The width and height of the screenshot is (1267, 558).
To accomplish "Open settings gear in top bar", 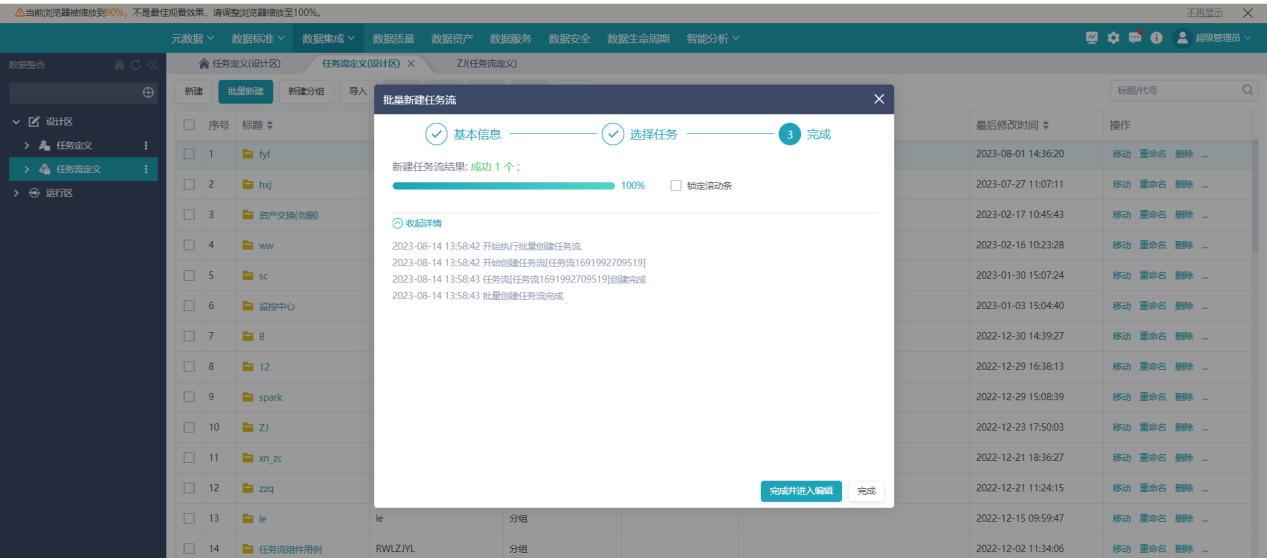I will point(1114,38).
